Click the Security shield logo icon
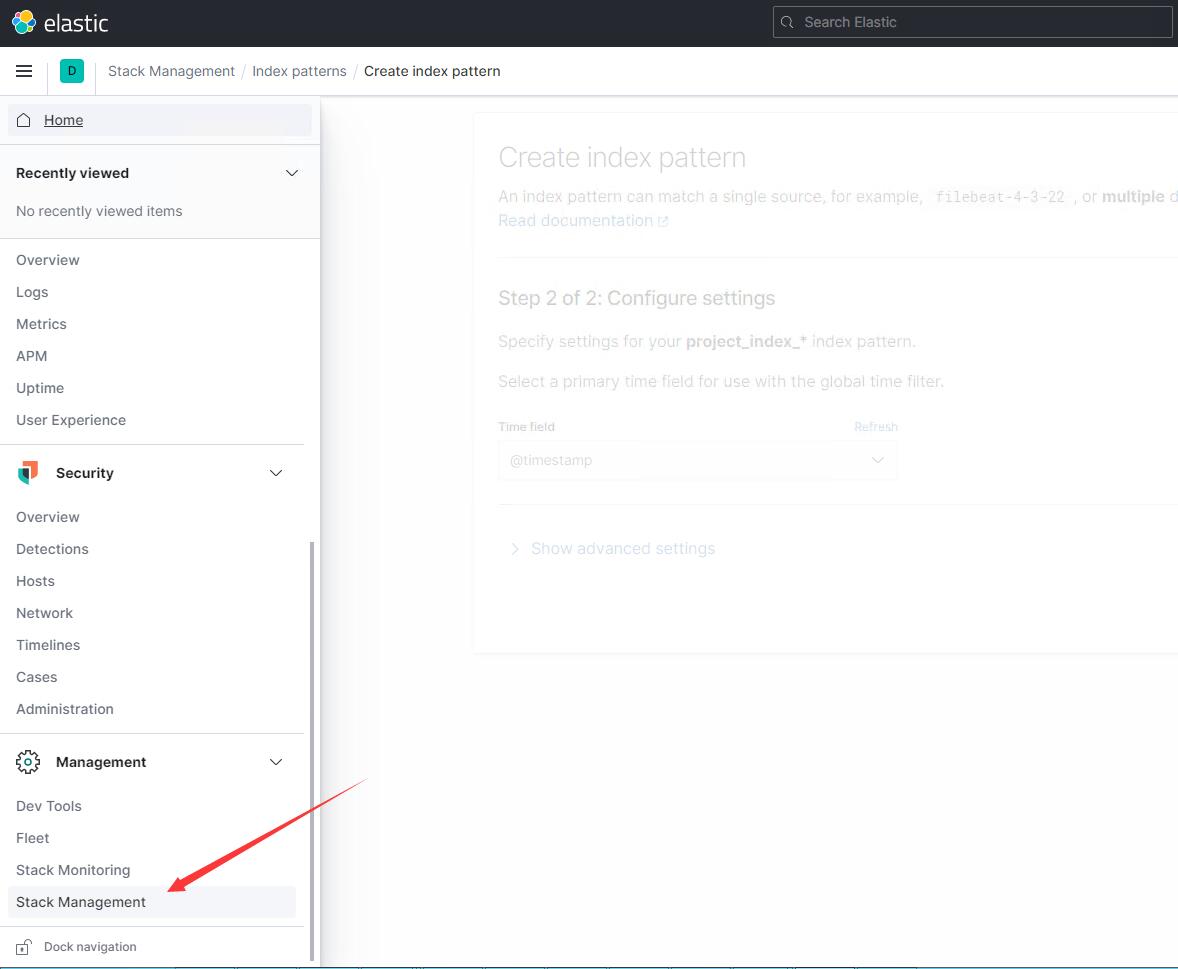 coord(28,473)
